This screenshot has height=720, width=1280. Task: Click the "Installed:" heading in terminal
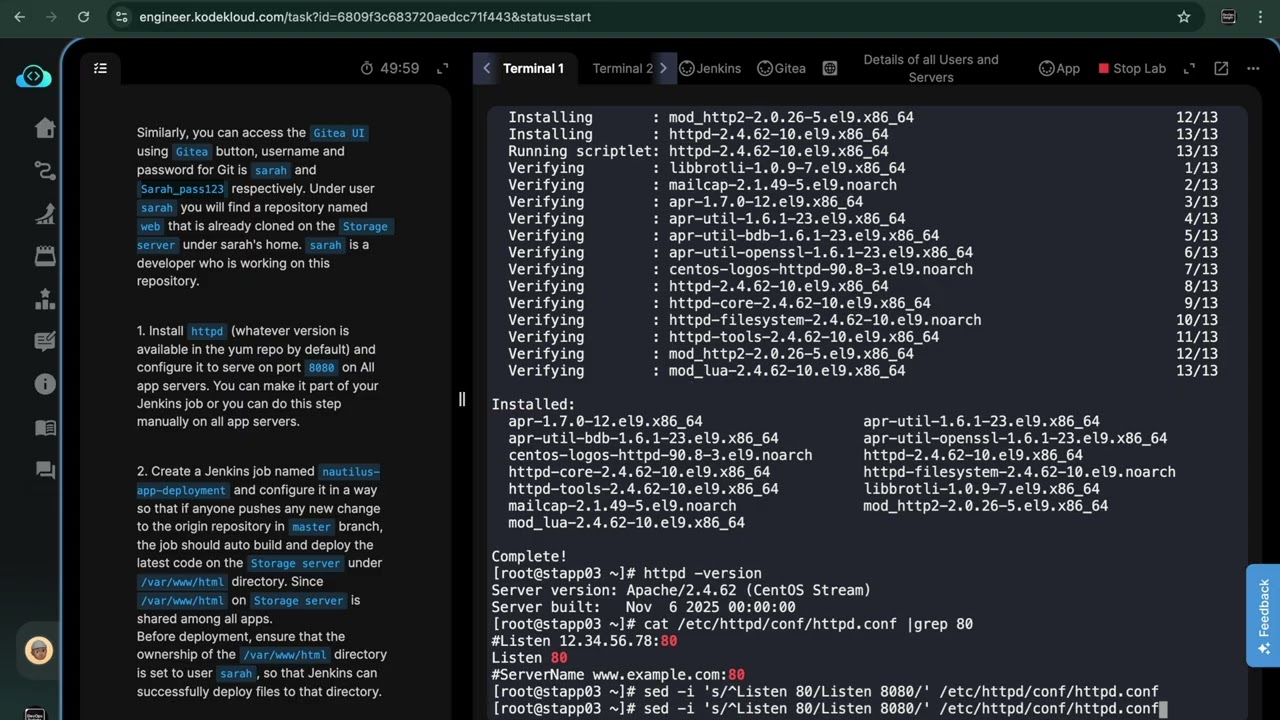(533, 405)
